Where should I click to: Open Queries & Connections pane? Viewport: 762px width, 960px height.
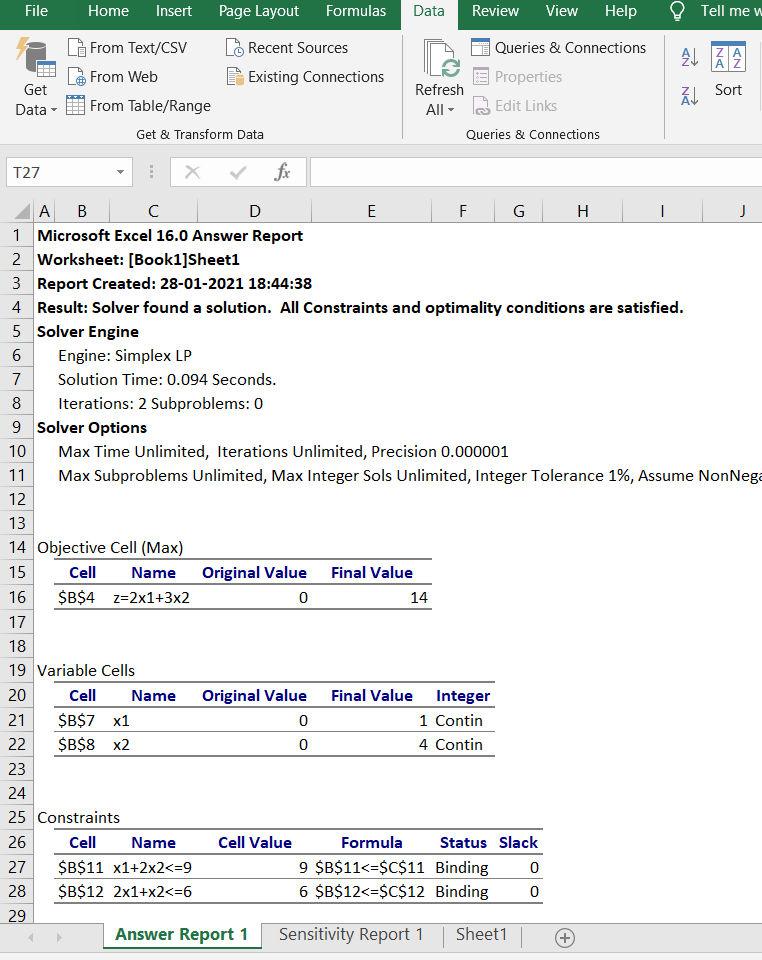click(558, 48)
